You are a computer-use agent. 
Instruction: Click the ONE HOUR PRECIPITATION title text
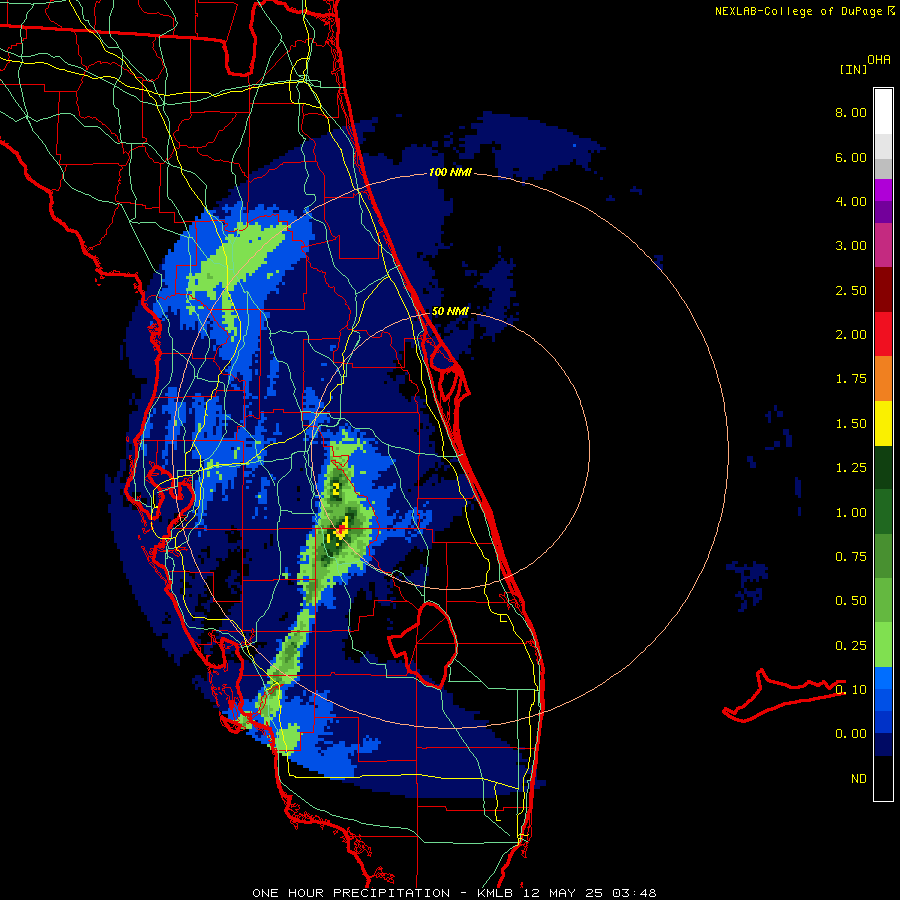[351, 893]
